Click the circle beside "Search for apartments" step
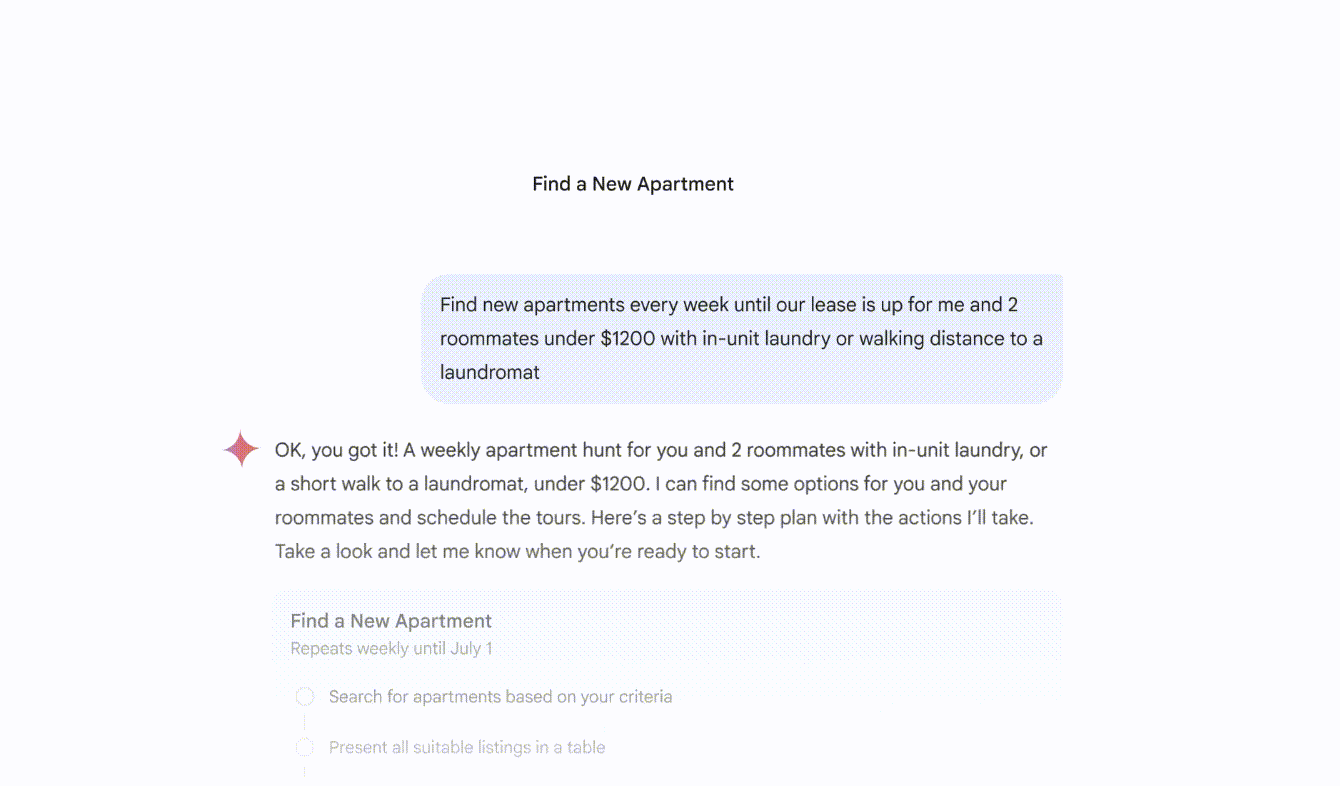1340x786 pixels. [305, 696]
